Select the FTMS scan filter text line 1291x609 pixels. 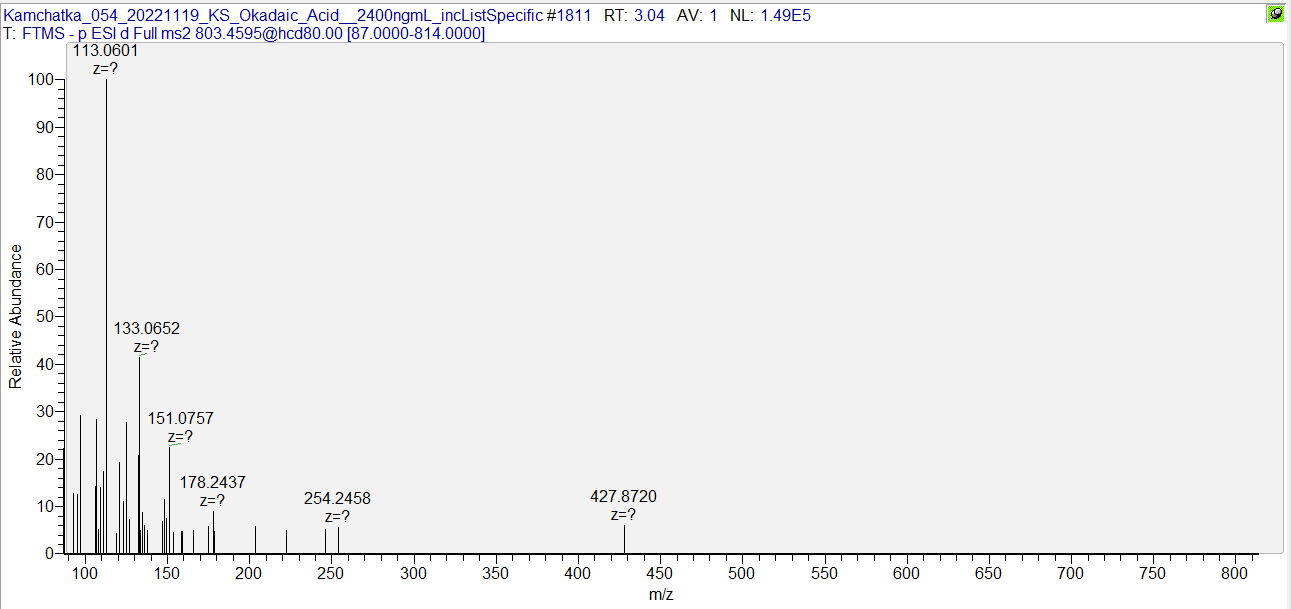245,34
